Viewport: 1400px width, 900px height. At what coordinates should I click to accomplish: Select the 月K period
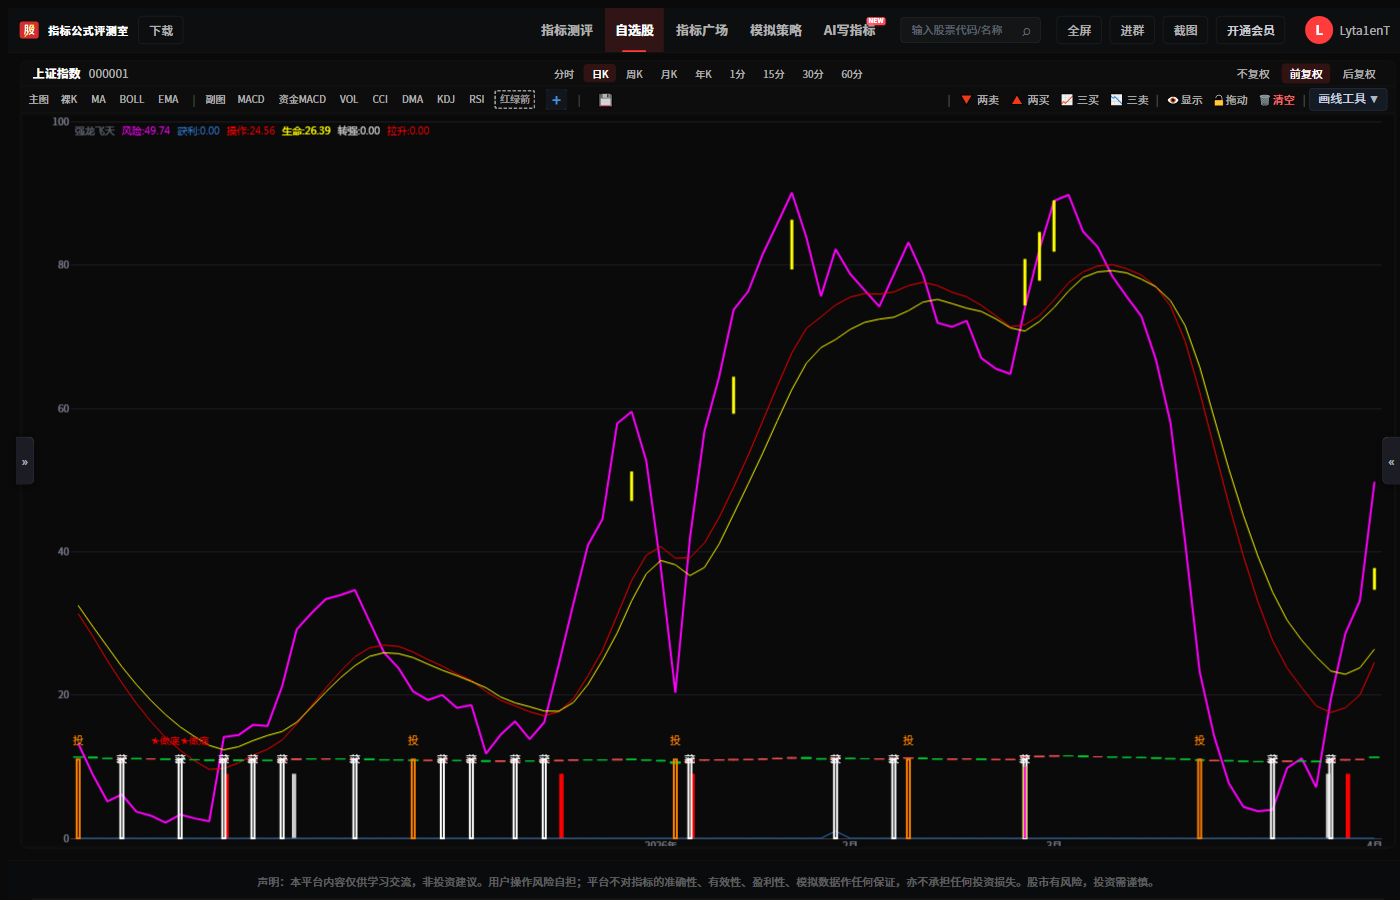[x=669, y=74]
